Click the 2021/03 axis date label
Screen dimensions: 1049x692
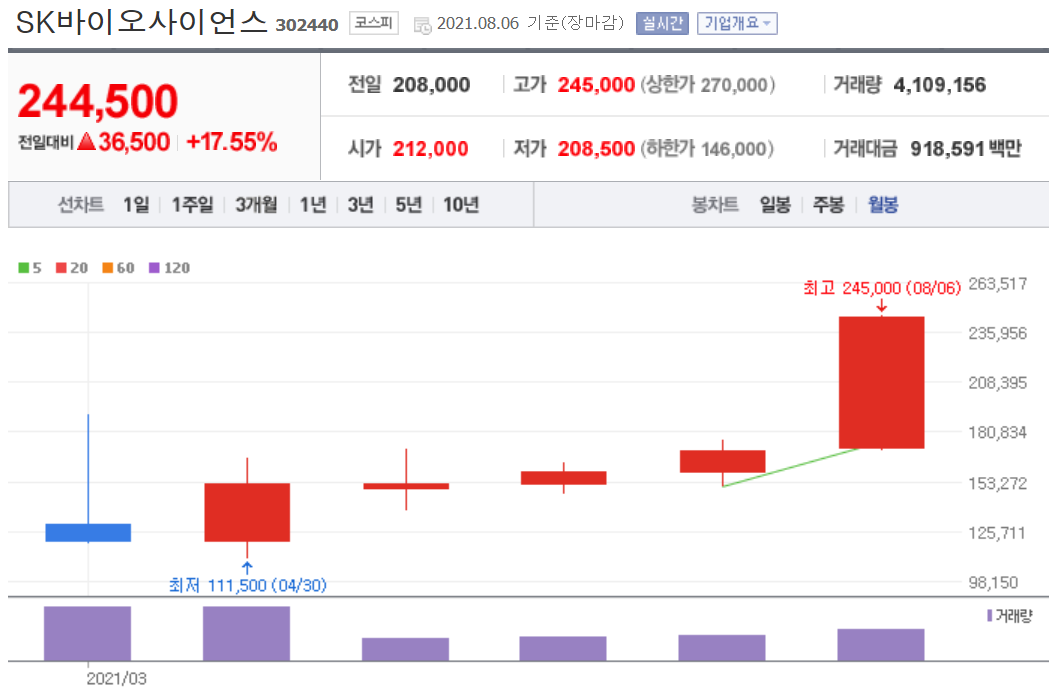[x=116, y=678]
